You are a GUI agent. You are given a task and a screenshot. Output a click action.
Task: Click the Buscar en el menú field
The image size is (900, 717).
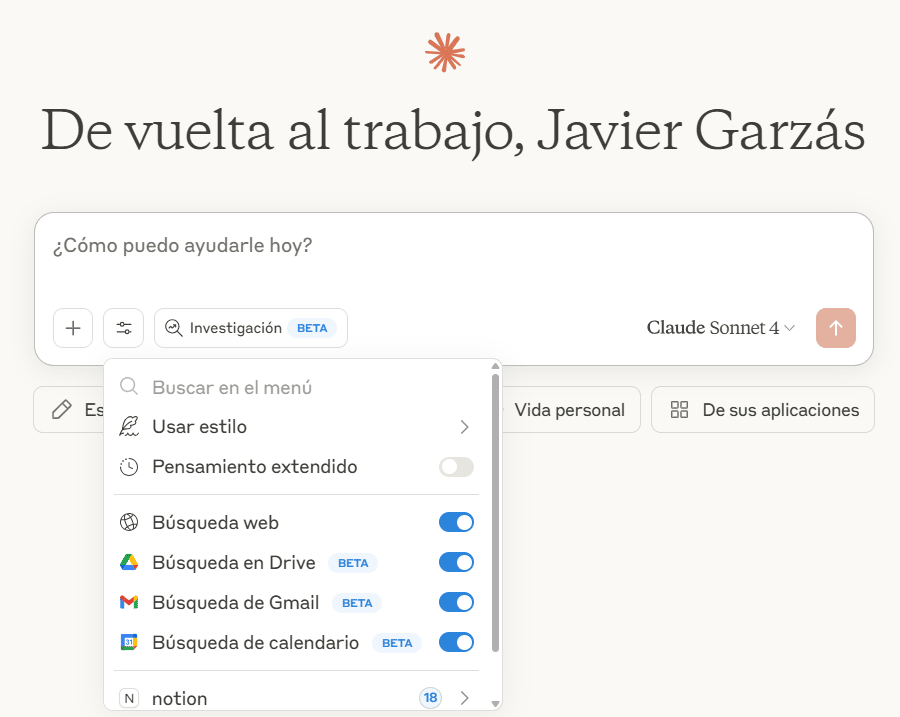[x=300, y=387]
